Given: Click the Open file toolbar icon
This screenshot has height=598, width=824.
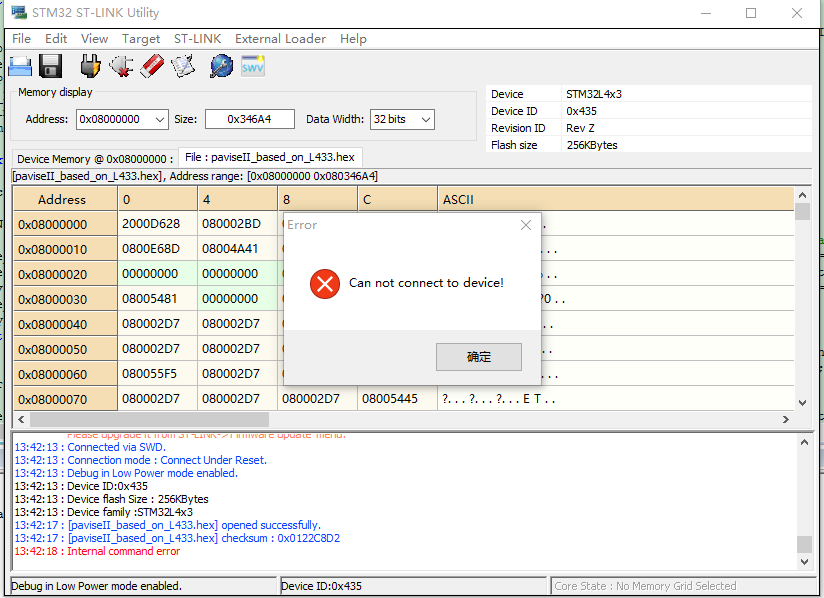Looking at the screenshot, I should click(x=20, y=67).
